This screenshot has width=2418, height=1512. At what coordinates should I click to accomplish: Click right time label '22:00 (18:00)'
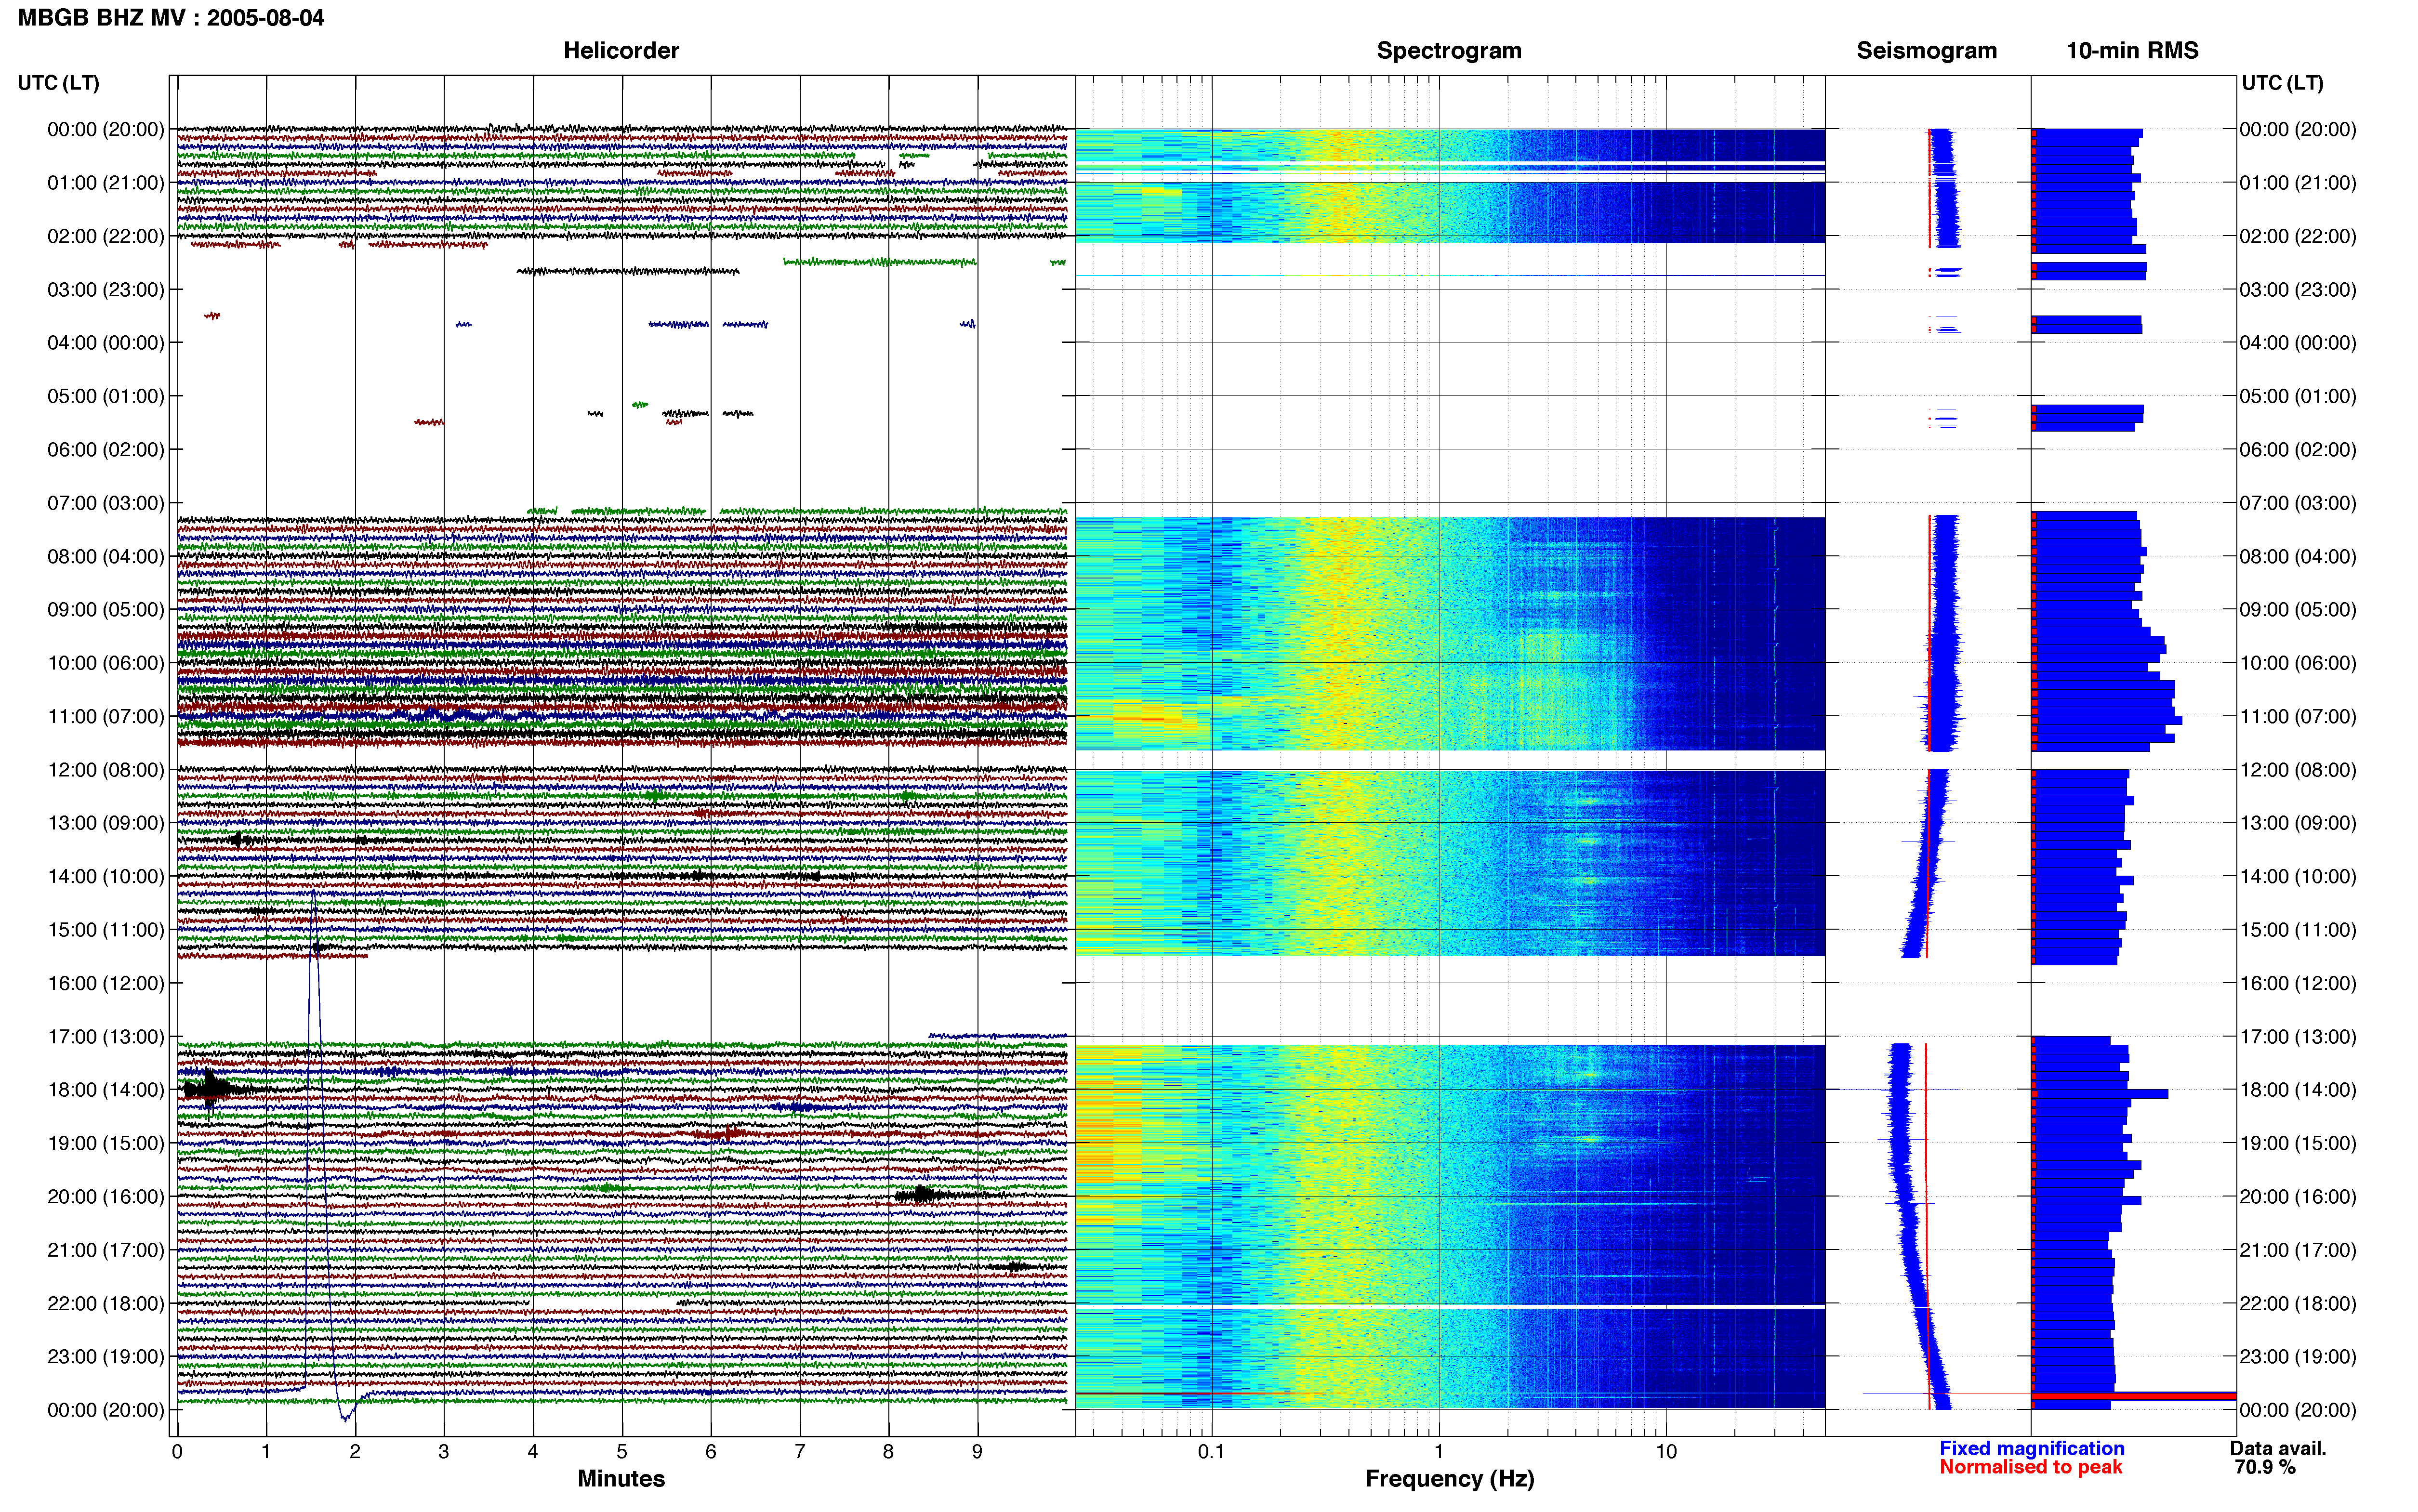2298,1304
